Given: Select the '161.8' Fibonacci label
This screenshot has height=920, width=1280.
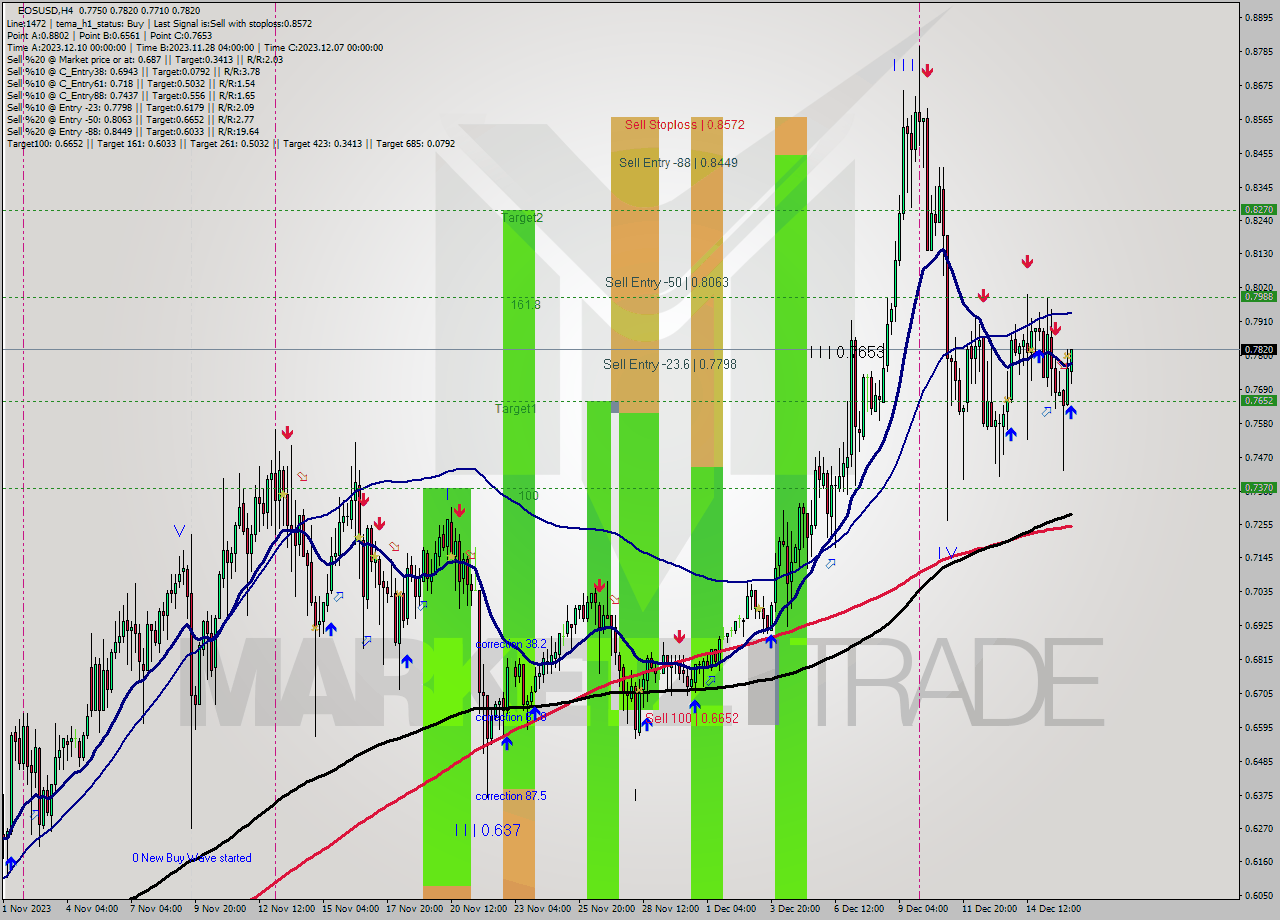Looking at the screenshot, I should point(525,304).
